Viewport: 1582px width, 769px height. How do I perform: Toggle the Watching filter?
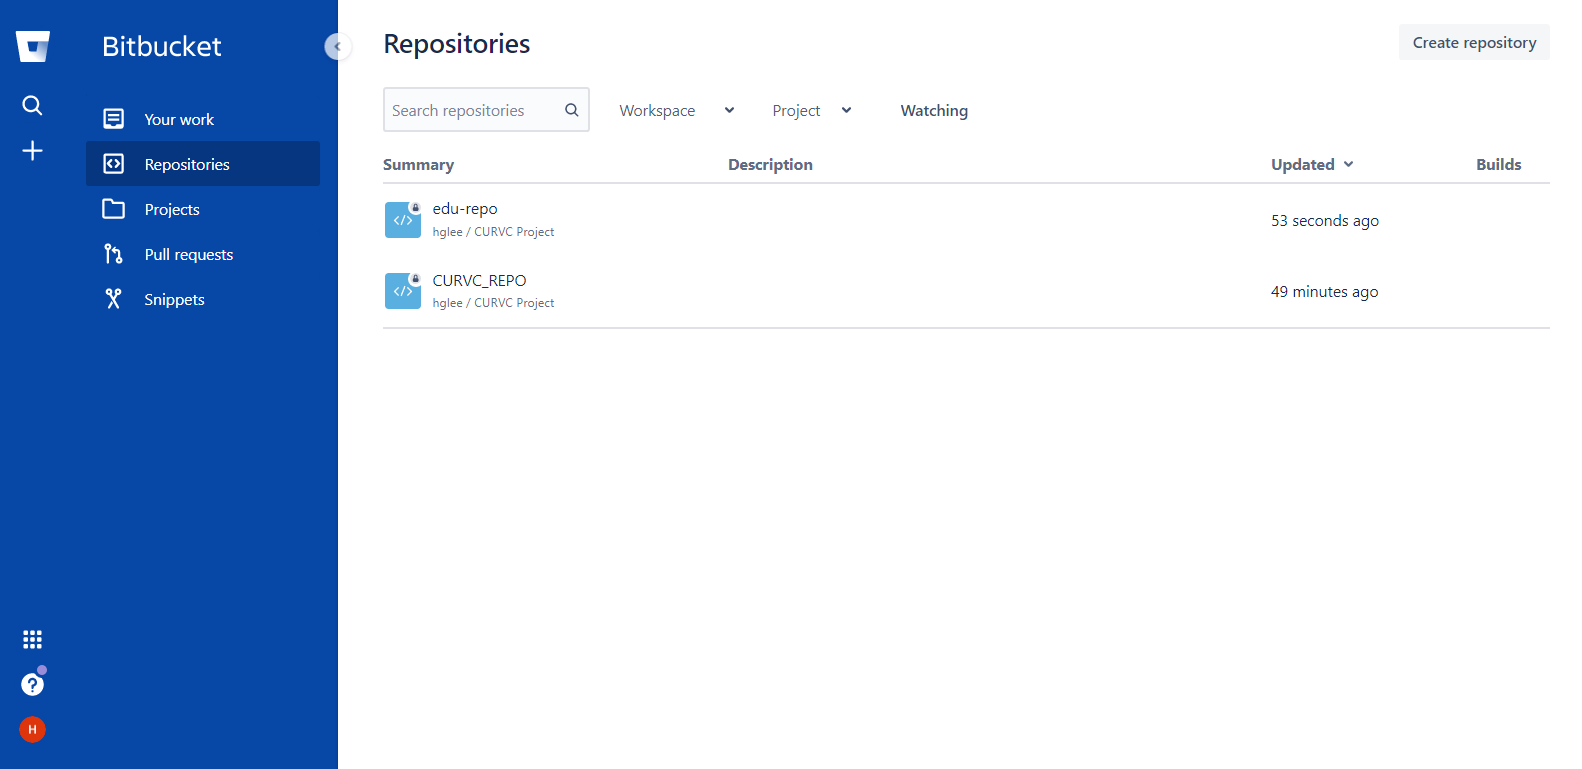934,110
